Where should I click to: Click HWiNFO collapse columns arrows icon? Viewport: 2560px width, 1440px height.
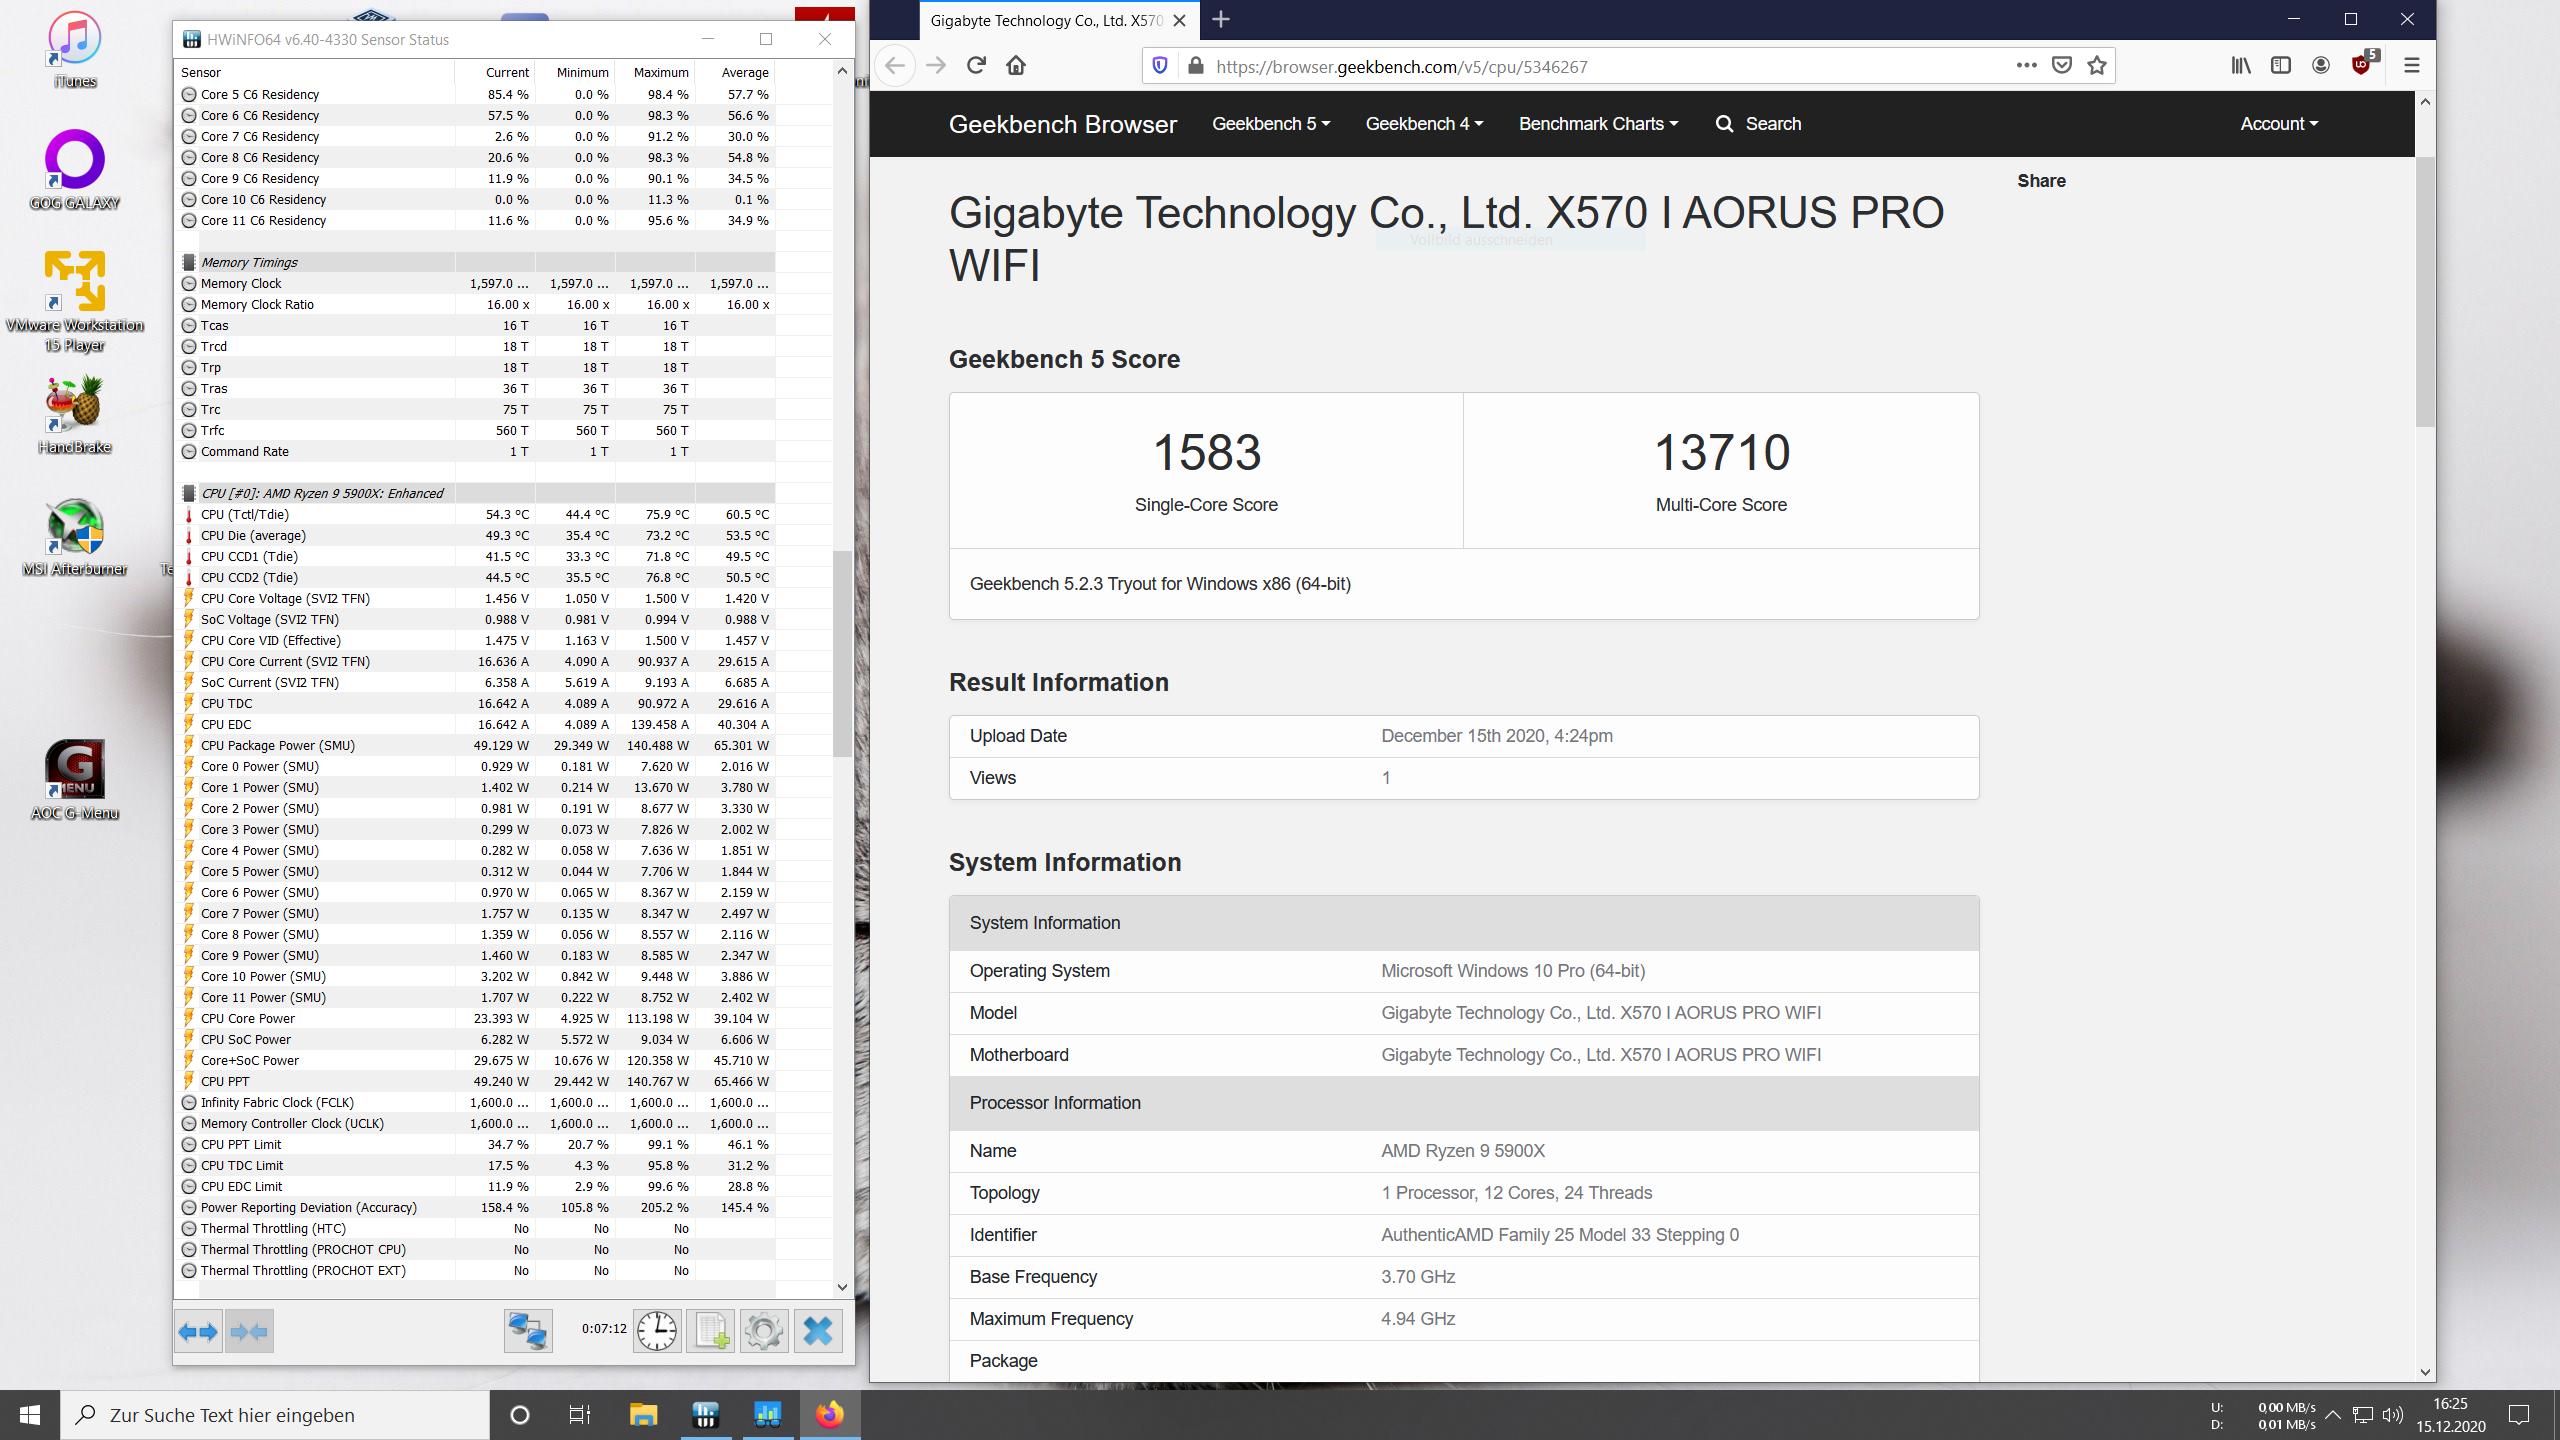(x=249, y=1331)
